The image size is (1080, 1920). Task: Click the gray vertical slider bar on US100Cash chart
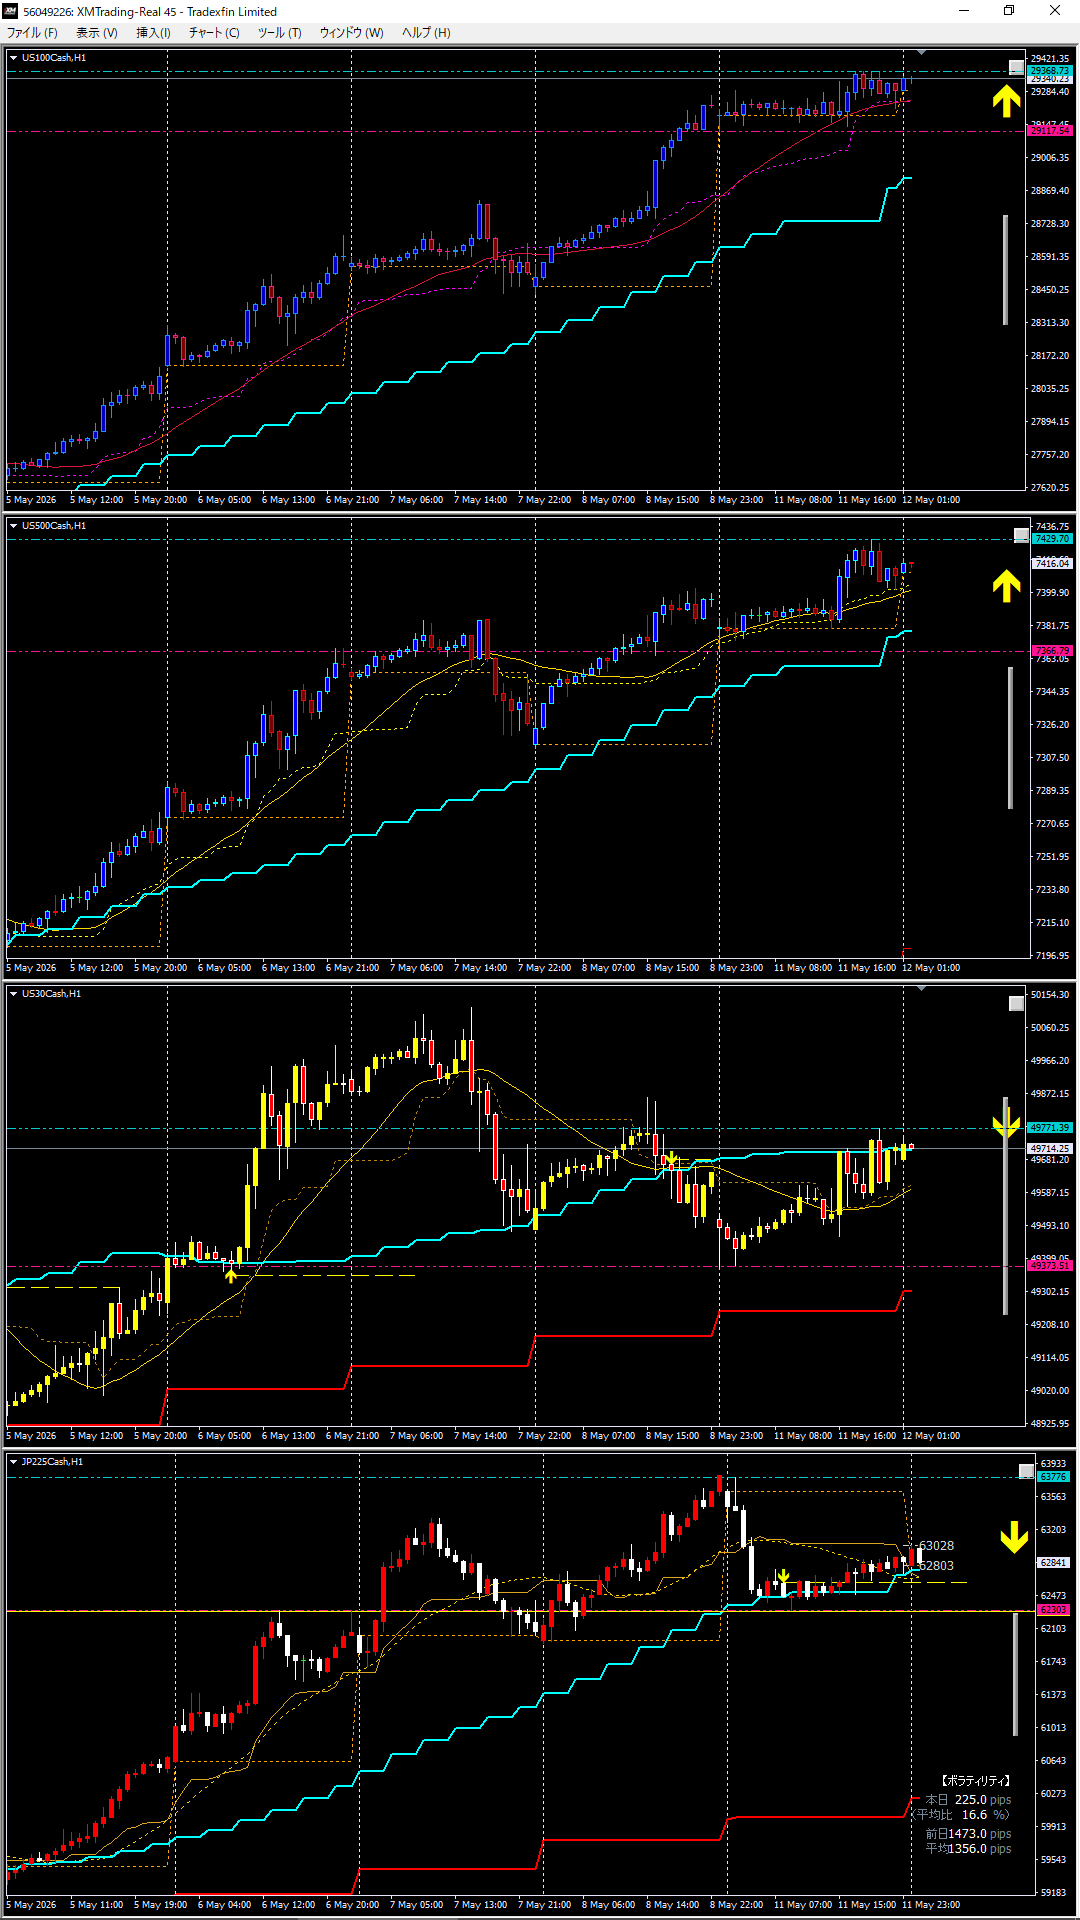click(1005, 270)
